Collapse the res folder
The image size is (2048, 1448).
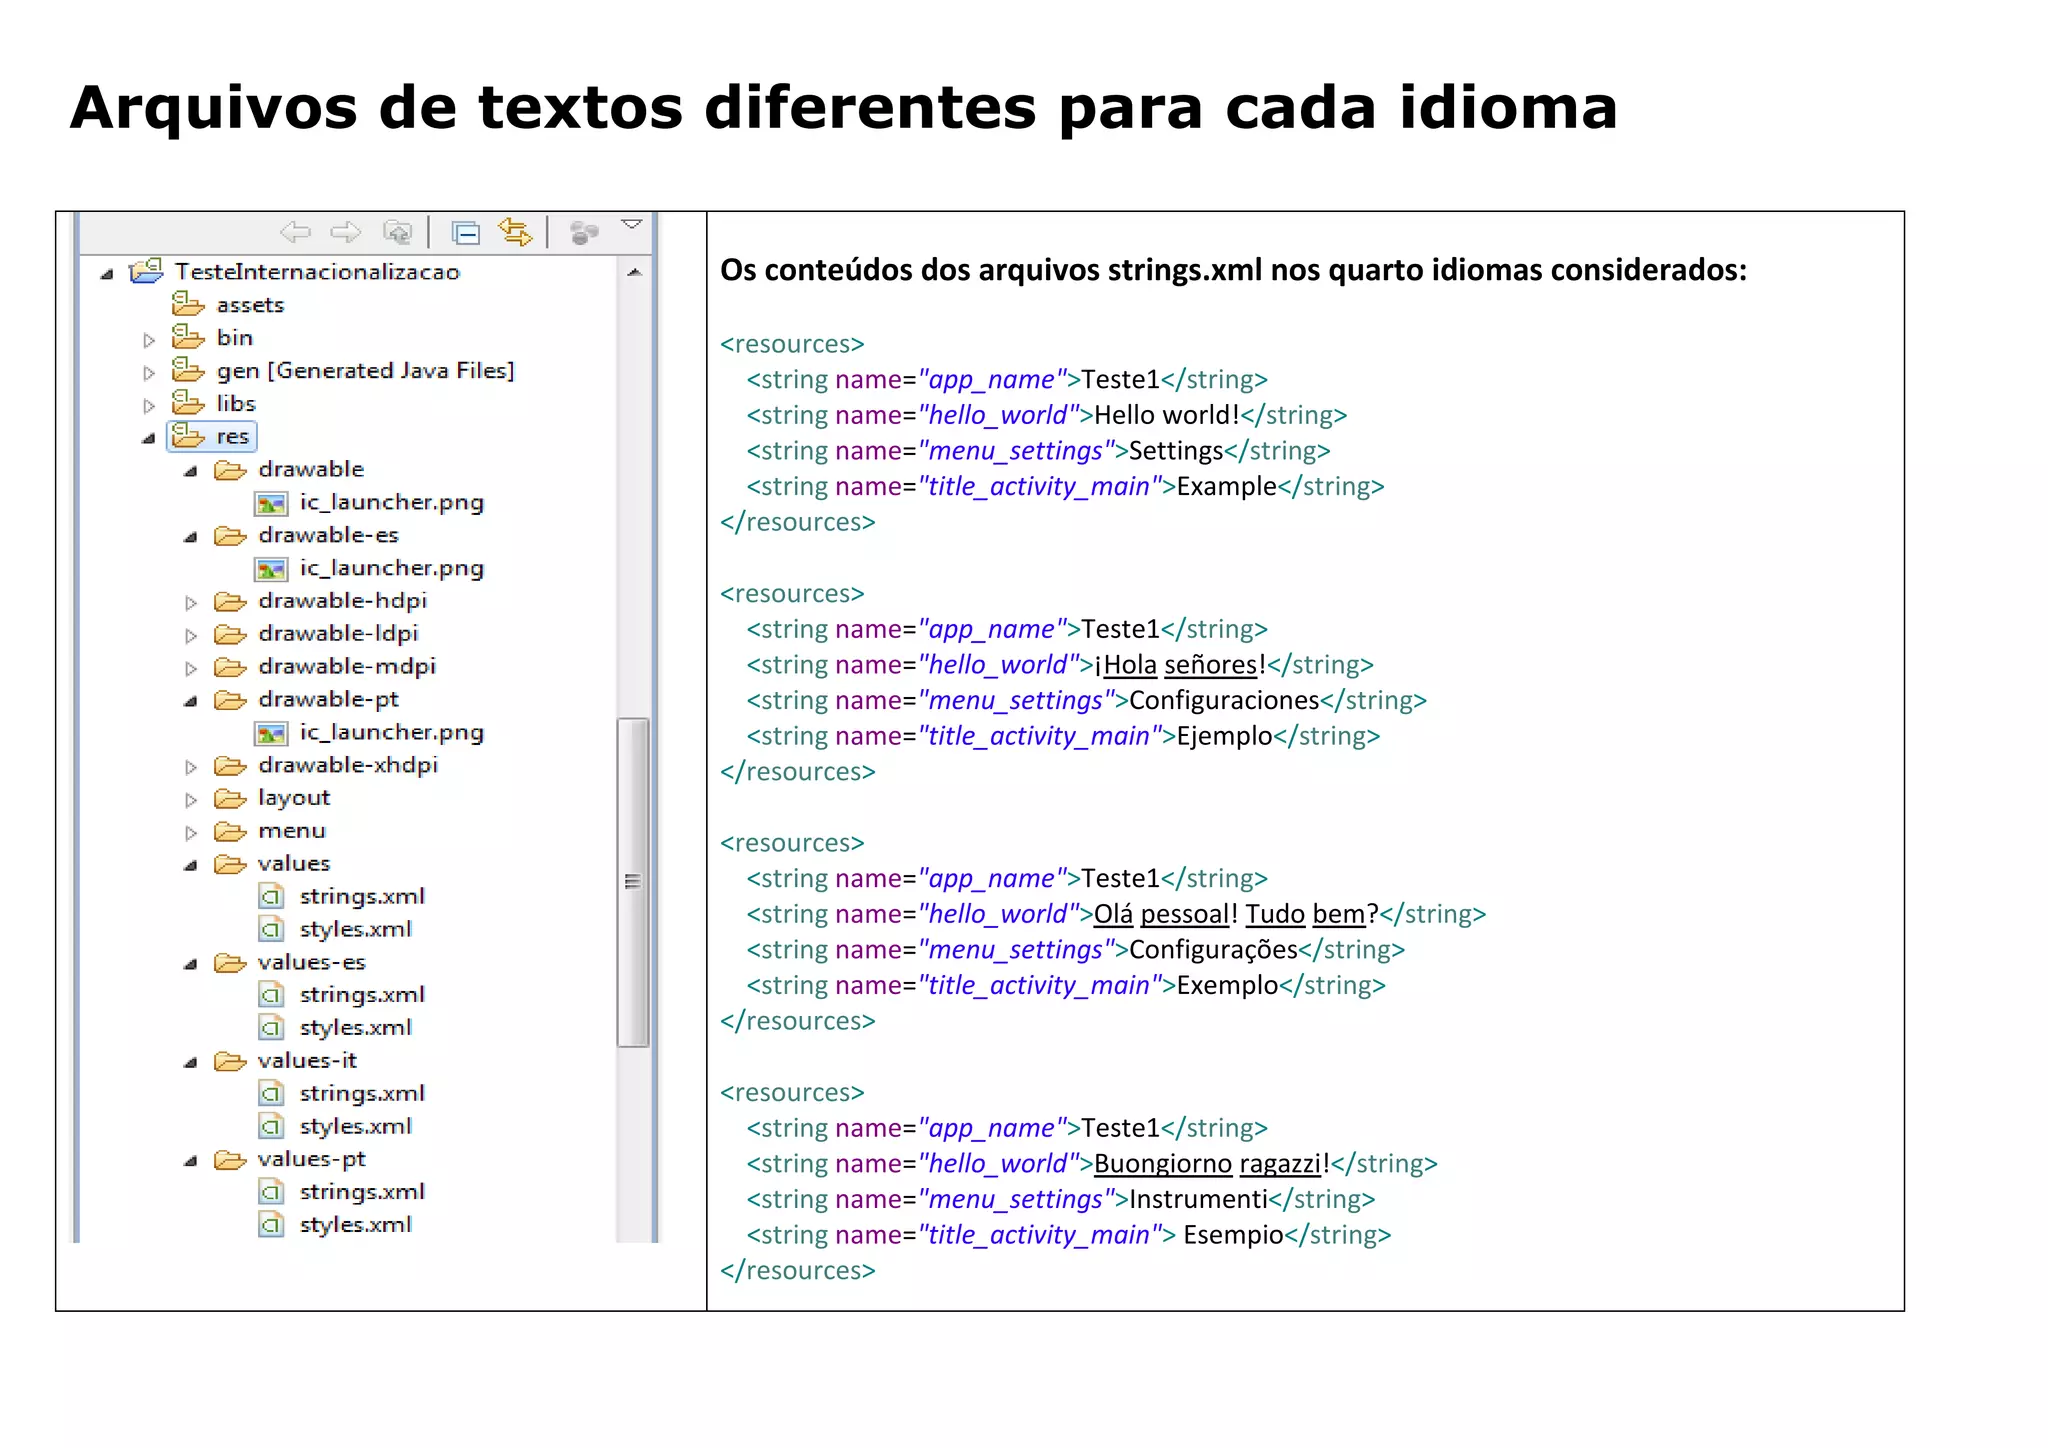[149, 438]
